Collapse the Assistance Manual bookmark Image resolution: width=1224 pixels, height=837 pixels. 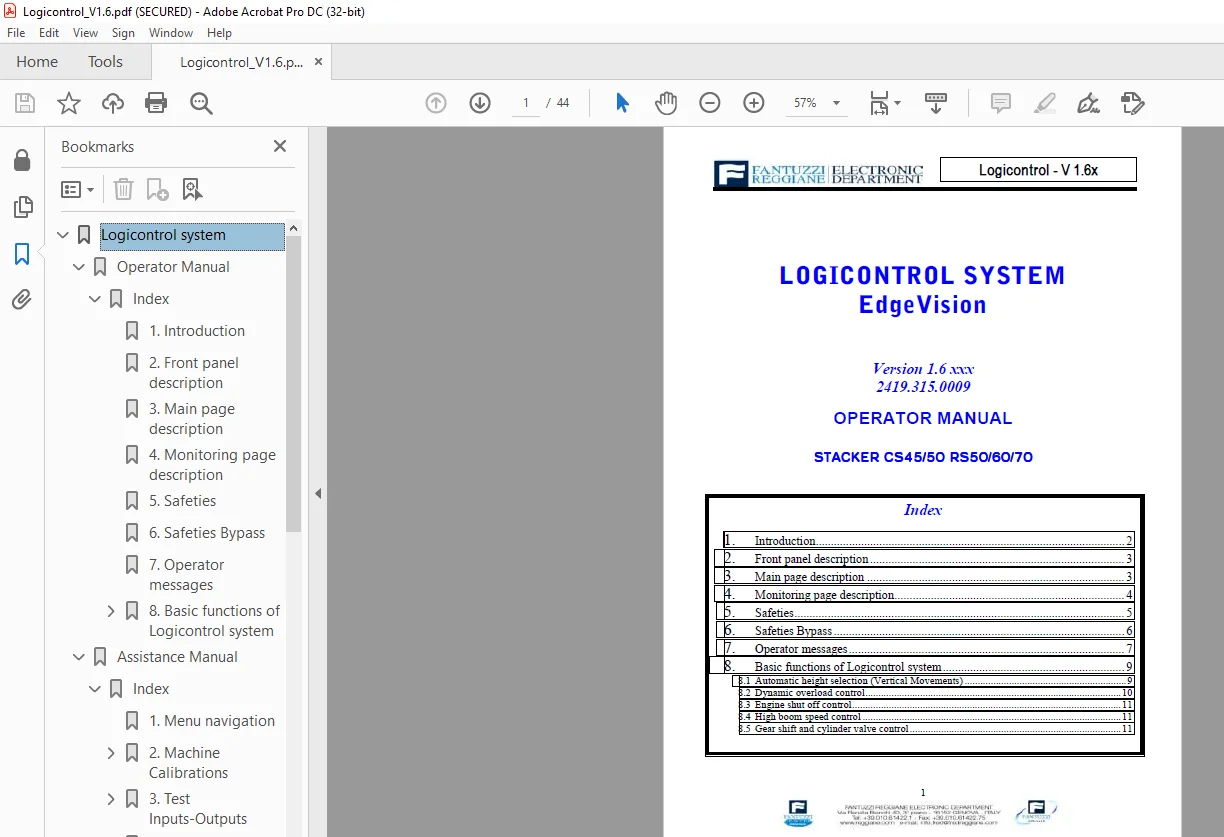pyautogui.click(x=79, y=657)
